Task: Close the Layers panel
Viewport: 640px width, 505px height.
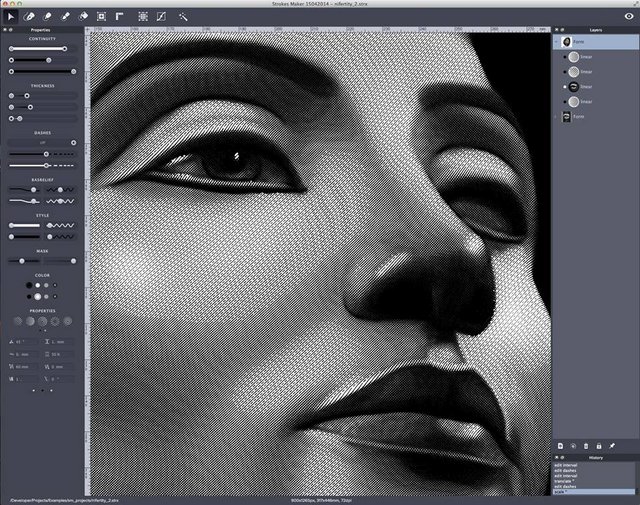Action: [556, 30]
